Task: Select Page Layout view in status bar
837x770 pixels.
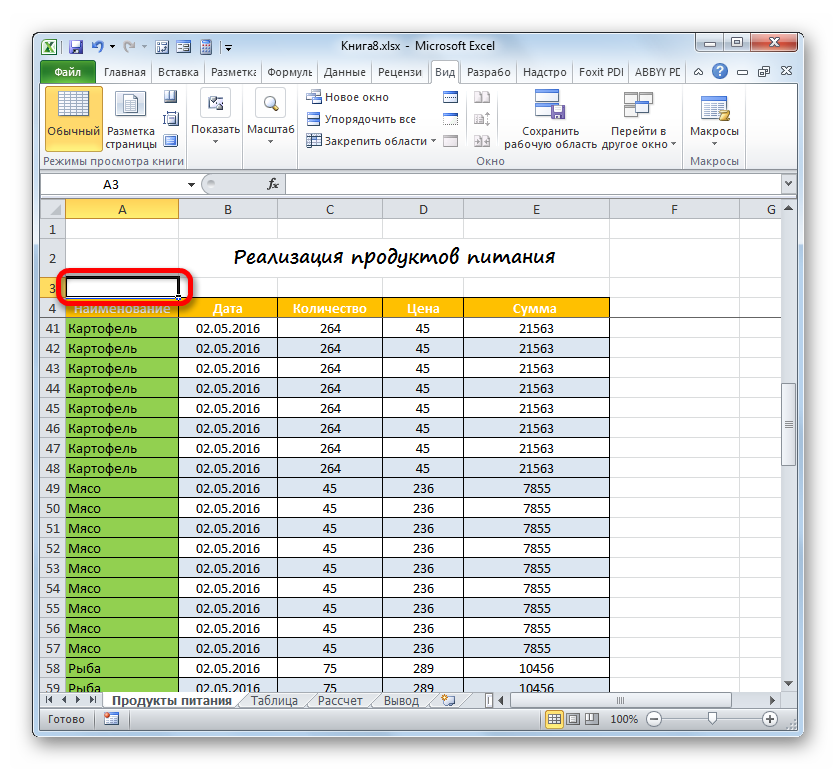Action: (573, 719)
